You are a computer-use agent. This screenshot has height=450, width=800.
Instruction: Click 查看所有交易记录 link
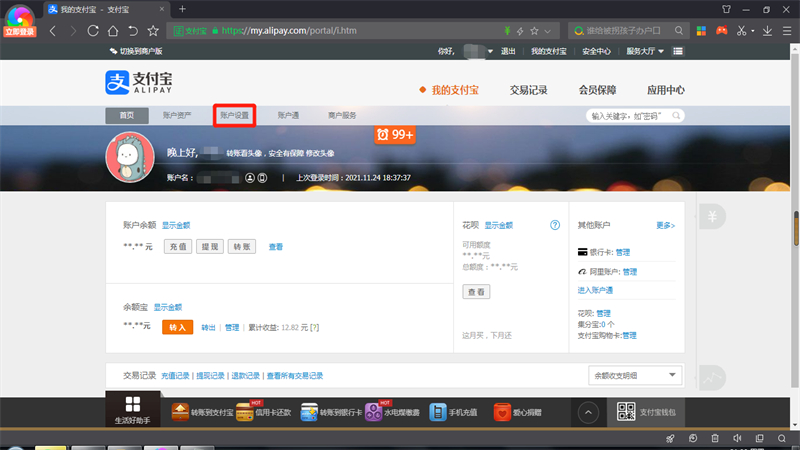pos(295,376)
